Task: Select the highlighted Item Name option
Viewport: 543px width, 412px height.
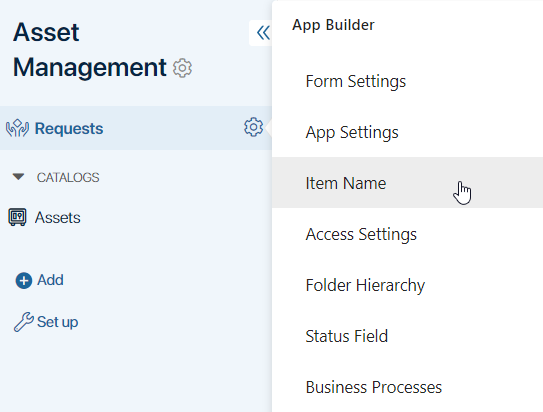Action: click(407, 183)
